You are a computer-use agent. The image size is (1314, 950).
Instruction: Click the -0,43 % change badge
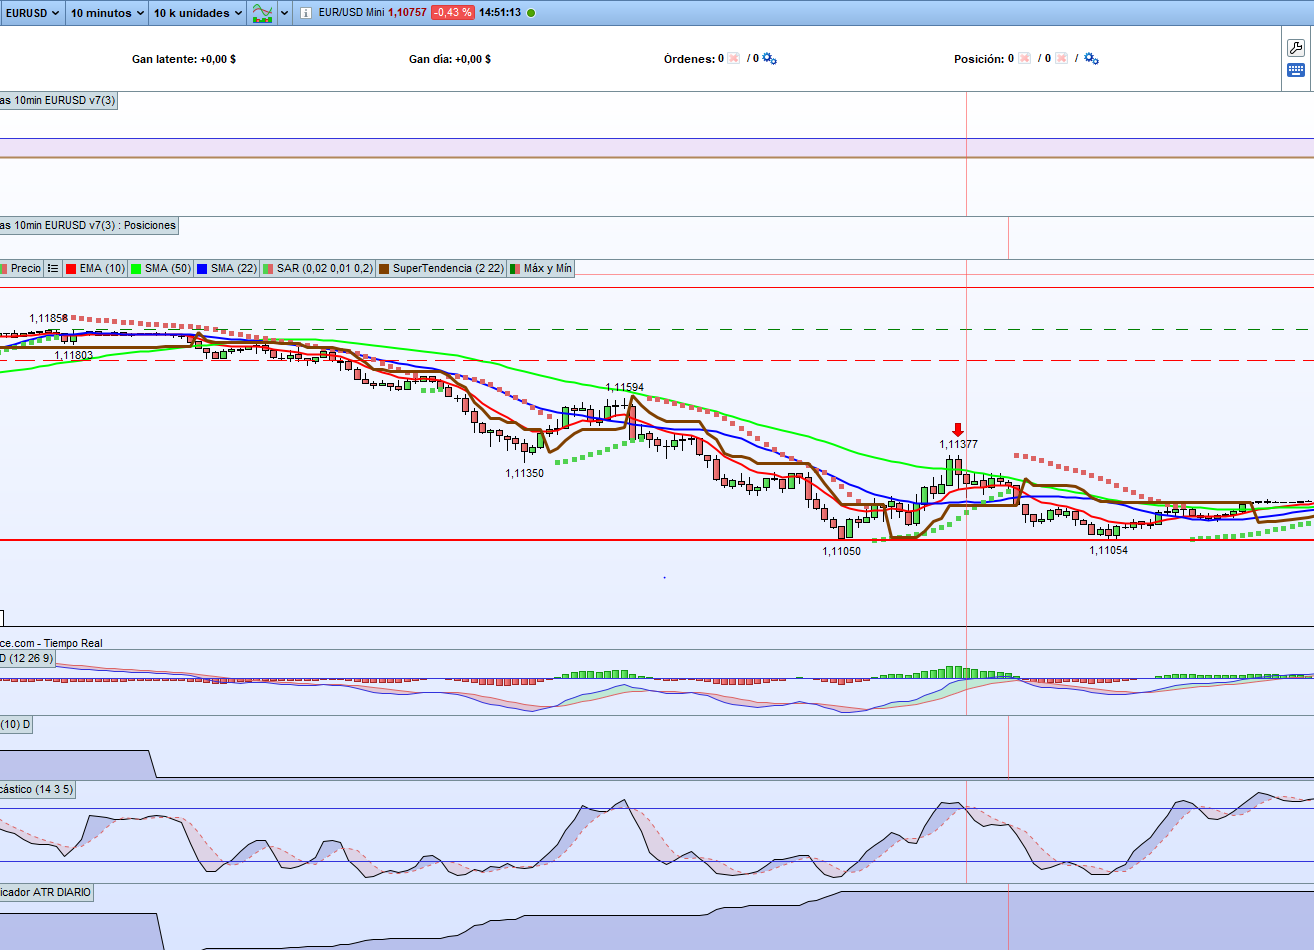click(452, 13)
